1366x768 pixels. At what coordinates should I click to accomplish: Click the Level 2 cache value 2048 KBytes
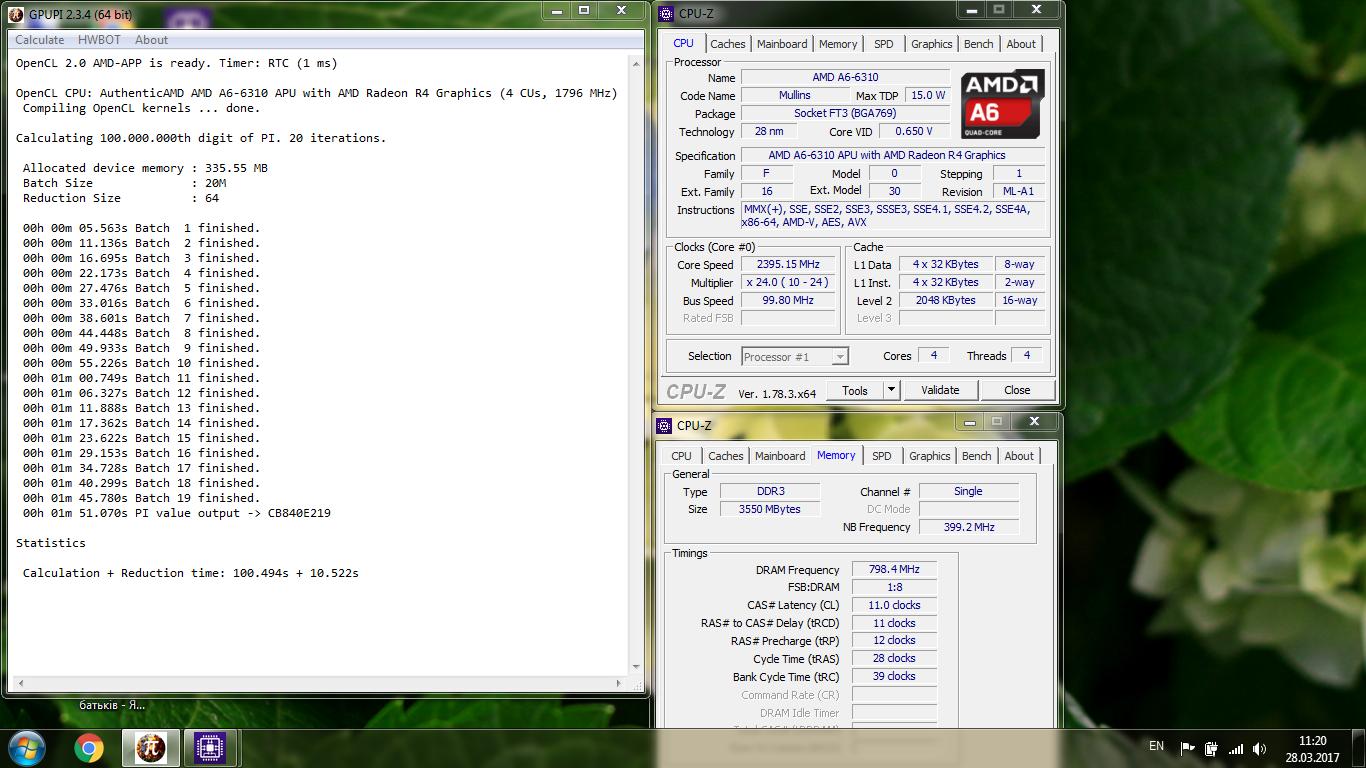pos(945,301)
